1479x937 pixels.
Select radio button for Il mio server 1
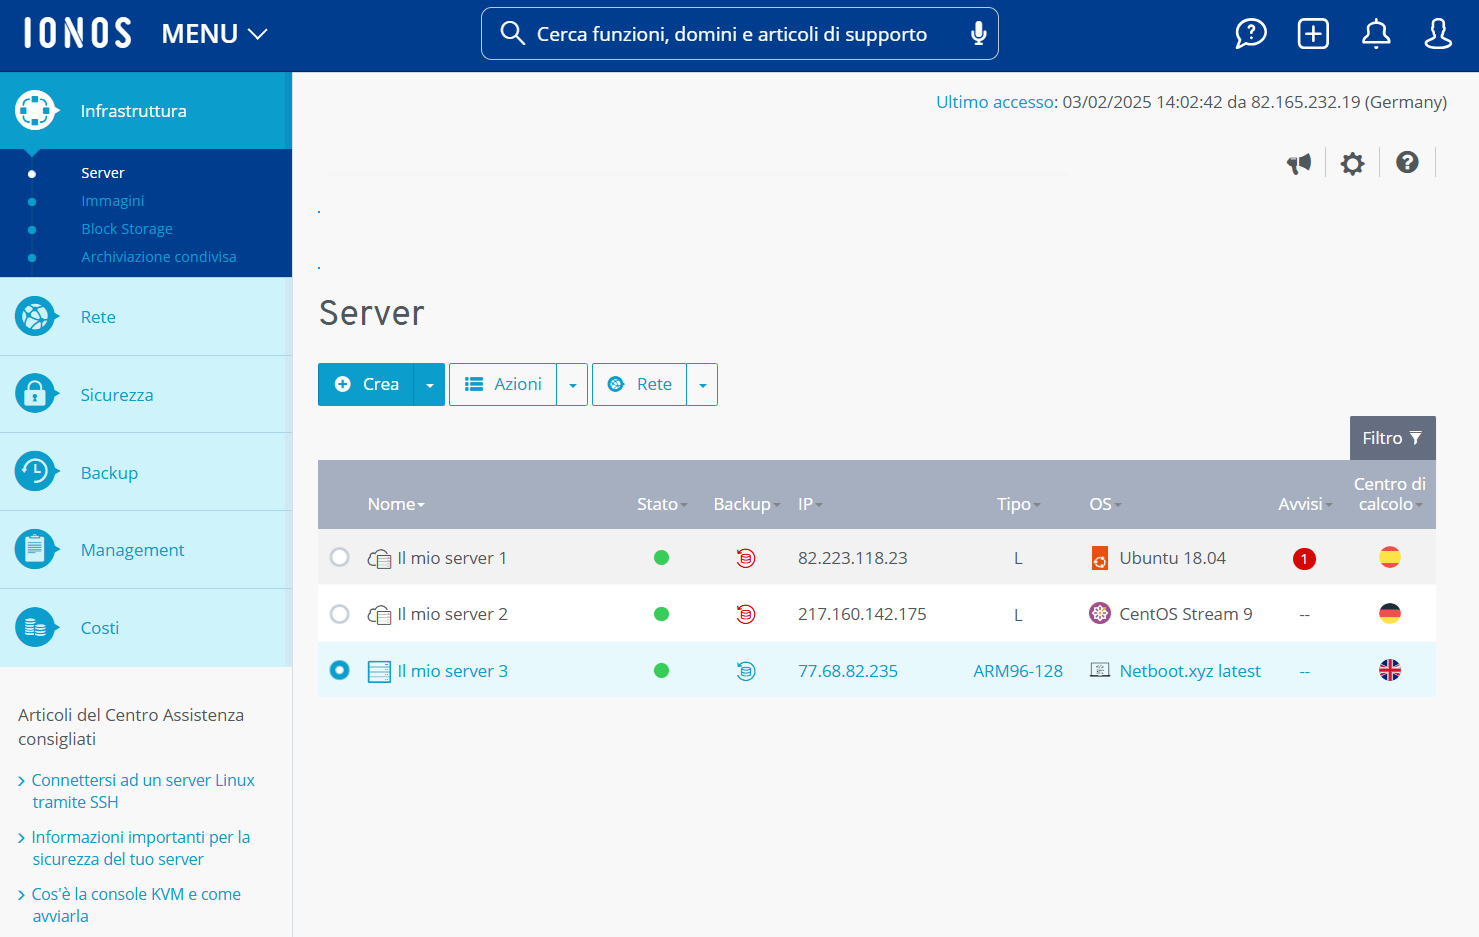click(340, 557)
